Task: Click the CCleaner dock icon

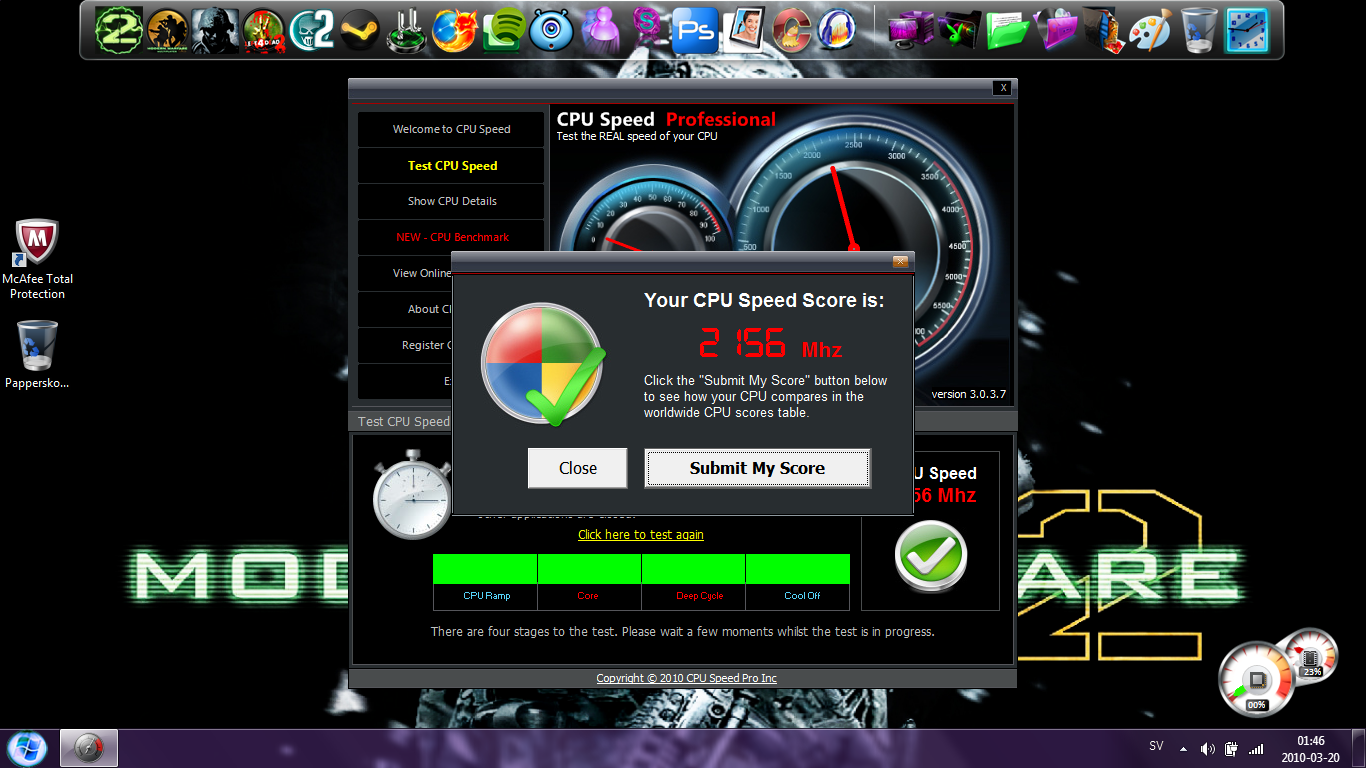Action: [x=790, y=31]
